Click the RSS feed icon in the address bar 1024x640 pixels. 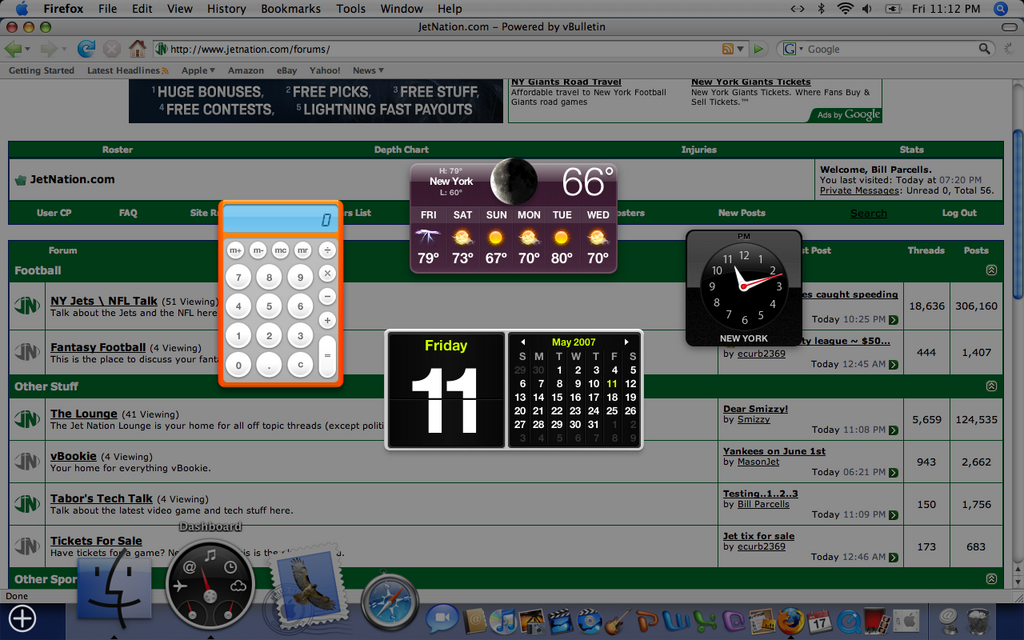(x=728, y=49)
